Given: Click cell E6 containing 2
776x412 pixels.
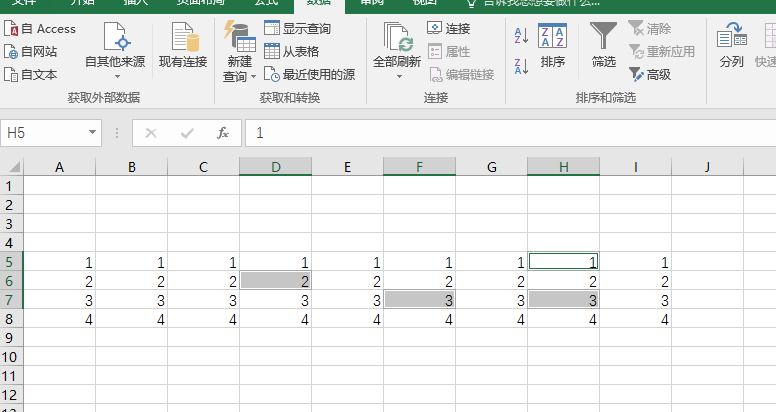Looking at the screenshot, I should (347, 281).
